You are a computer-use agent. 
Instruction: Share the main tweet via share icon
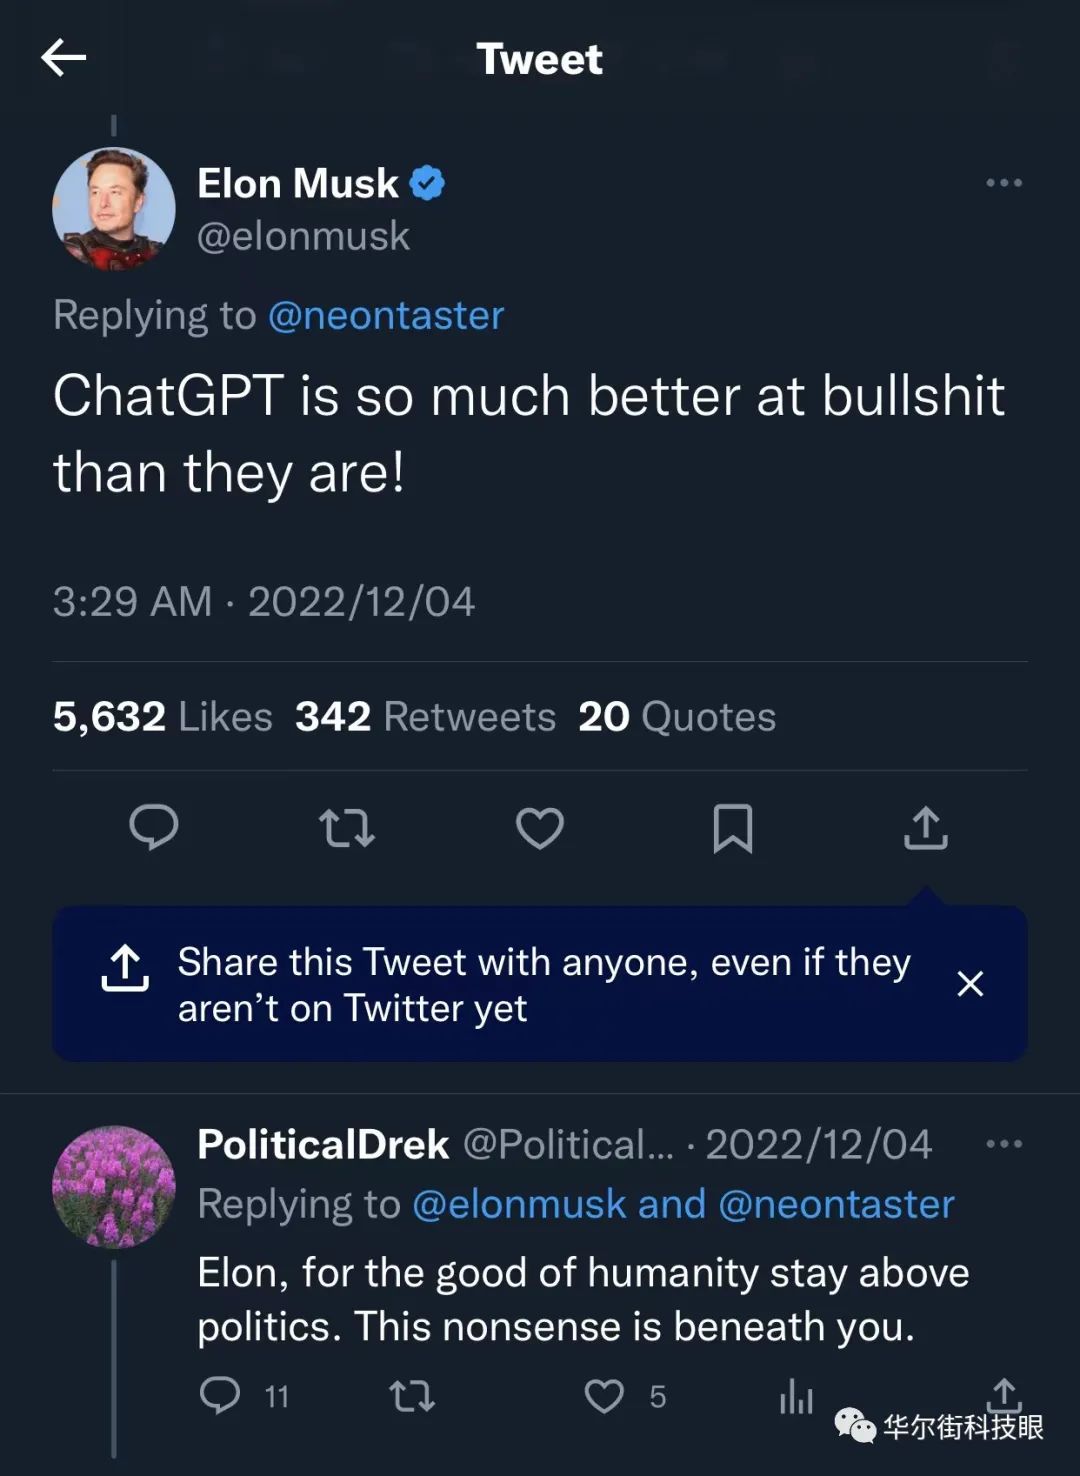[x=925, y=828]
